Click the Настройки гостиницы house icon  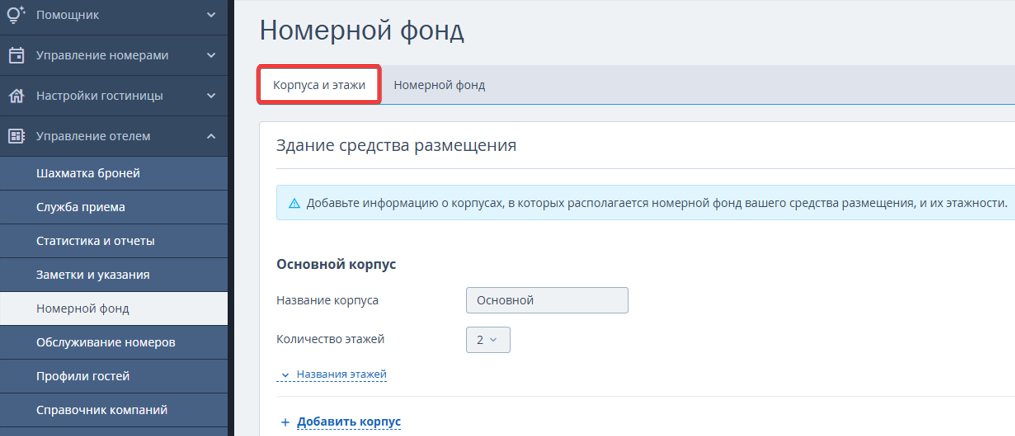16,96
